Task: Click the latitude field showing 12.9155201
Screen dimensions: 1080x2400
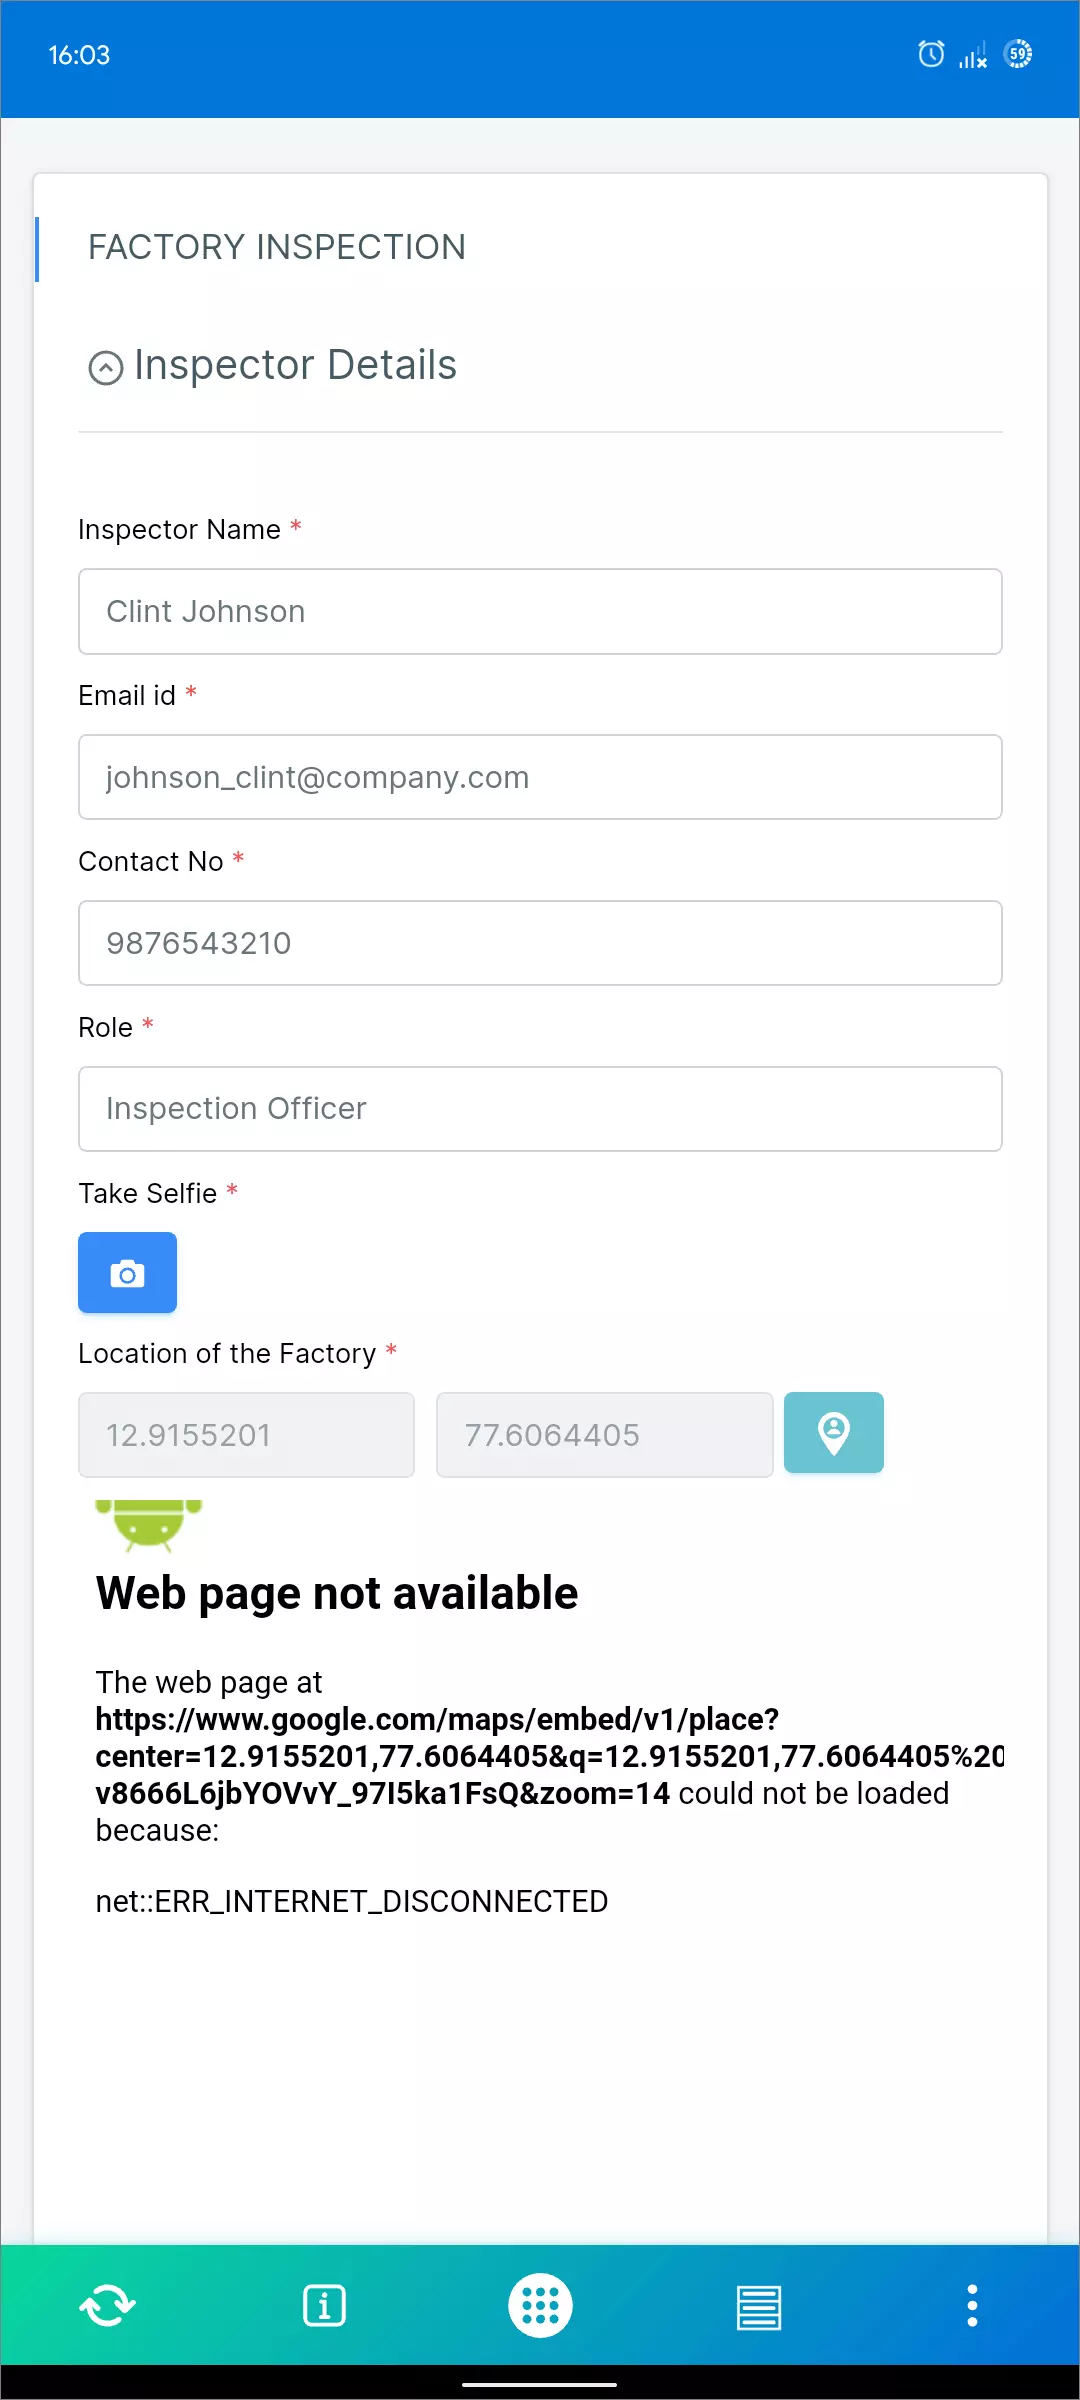Action: 246,1434
